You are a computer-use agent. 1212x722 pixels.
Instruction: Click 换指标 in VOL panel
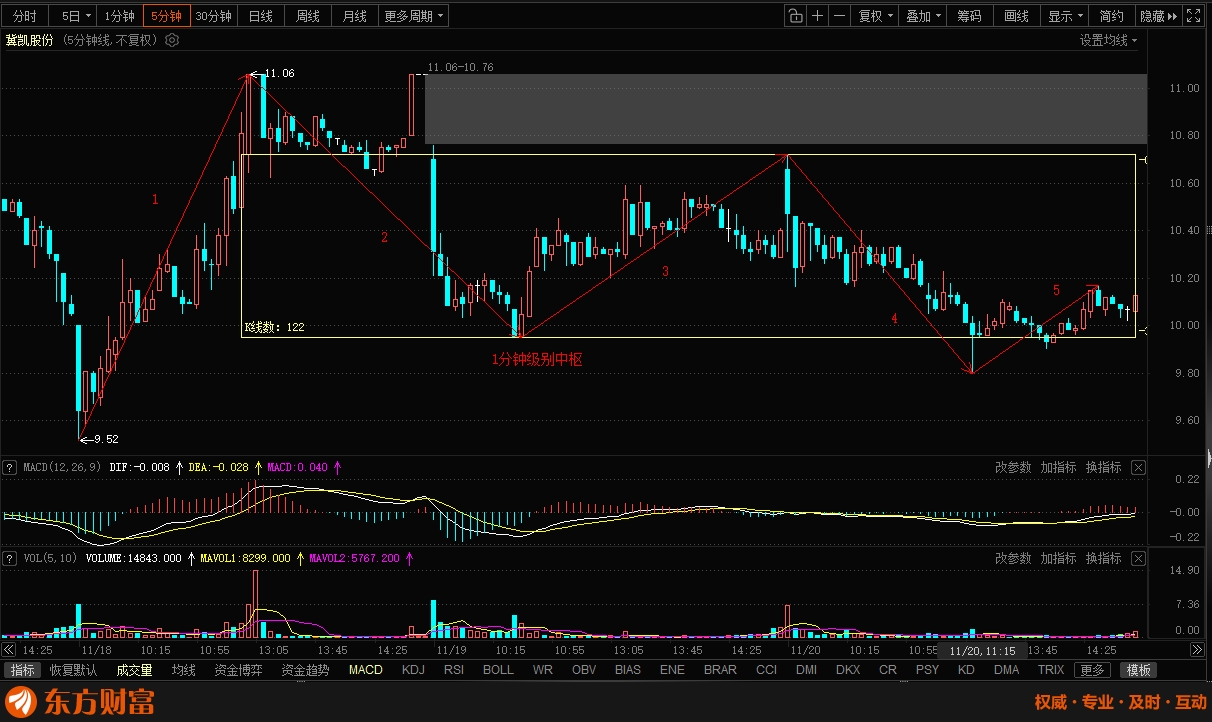[x=1103, y=558]
